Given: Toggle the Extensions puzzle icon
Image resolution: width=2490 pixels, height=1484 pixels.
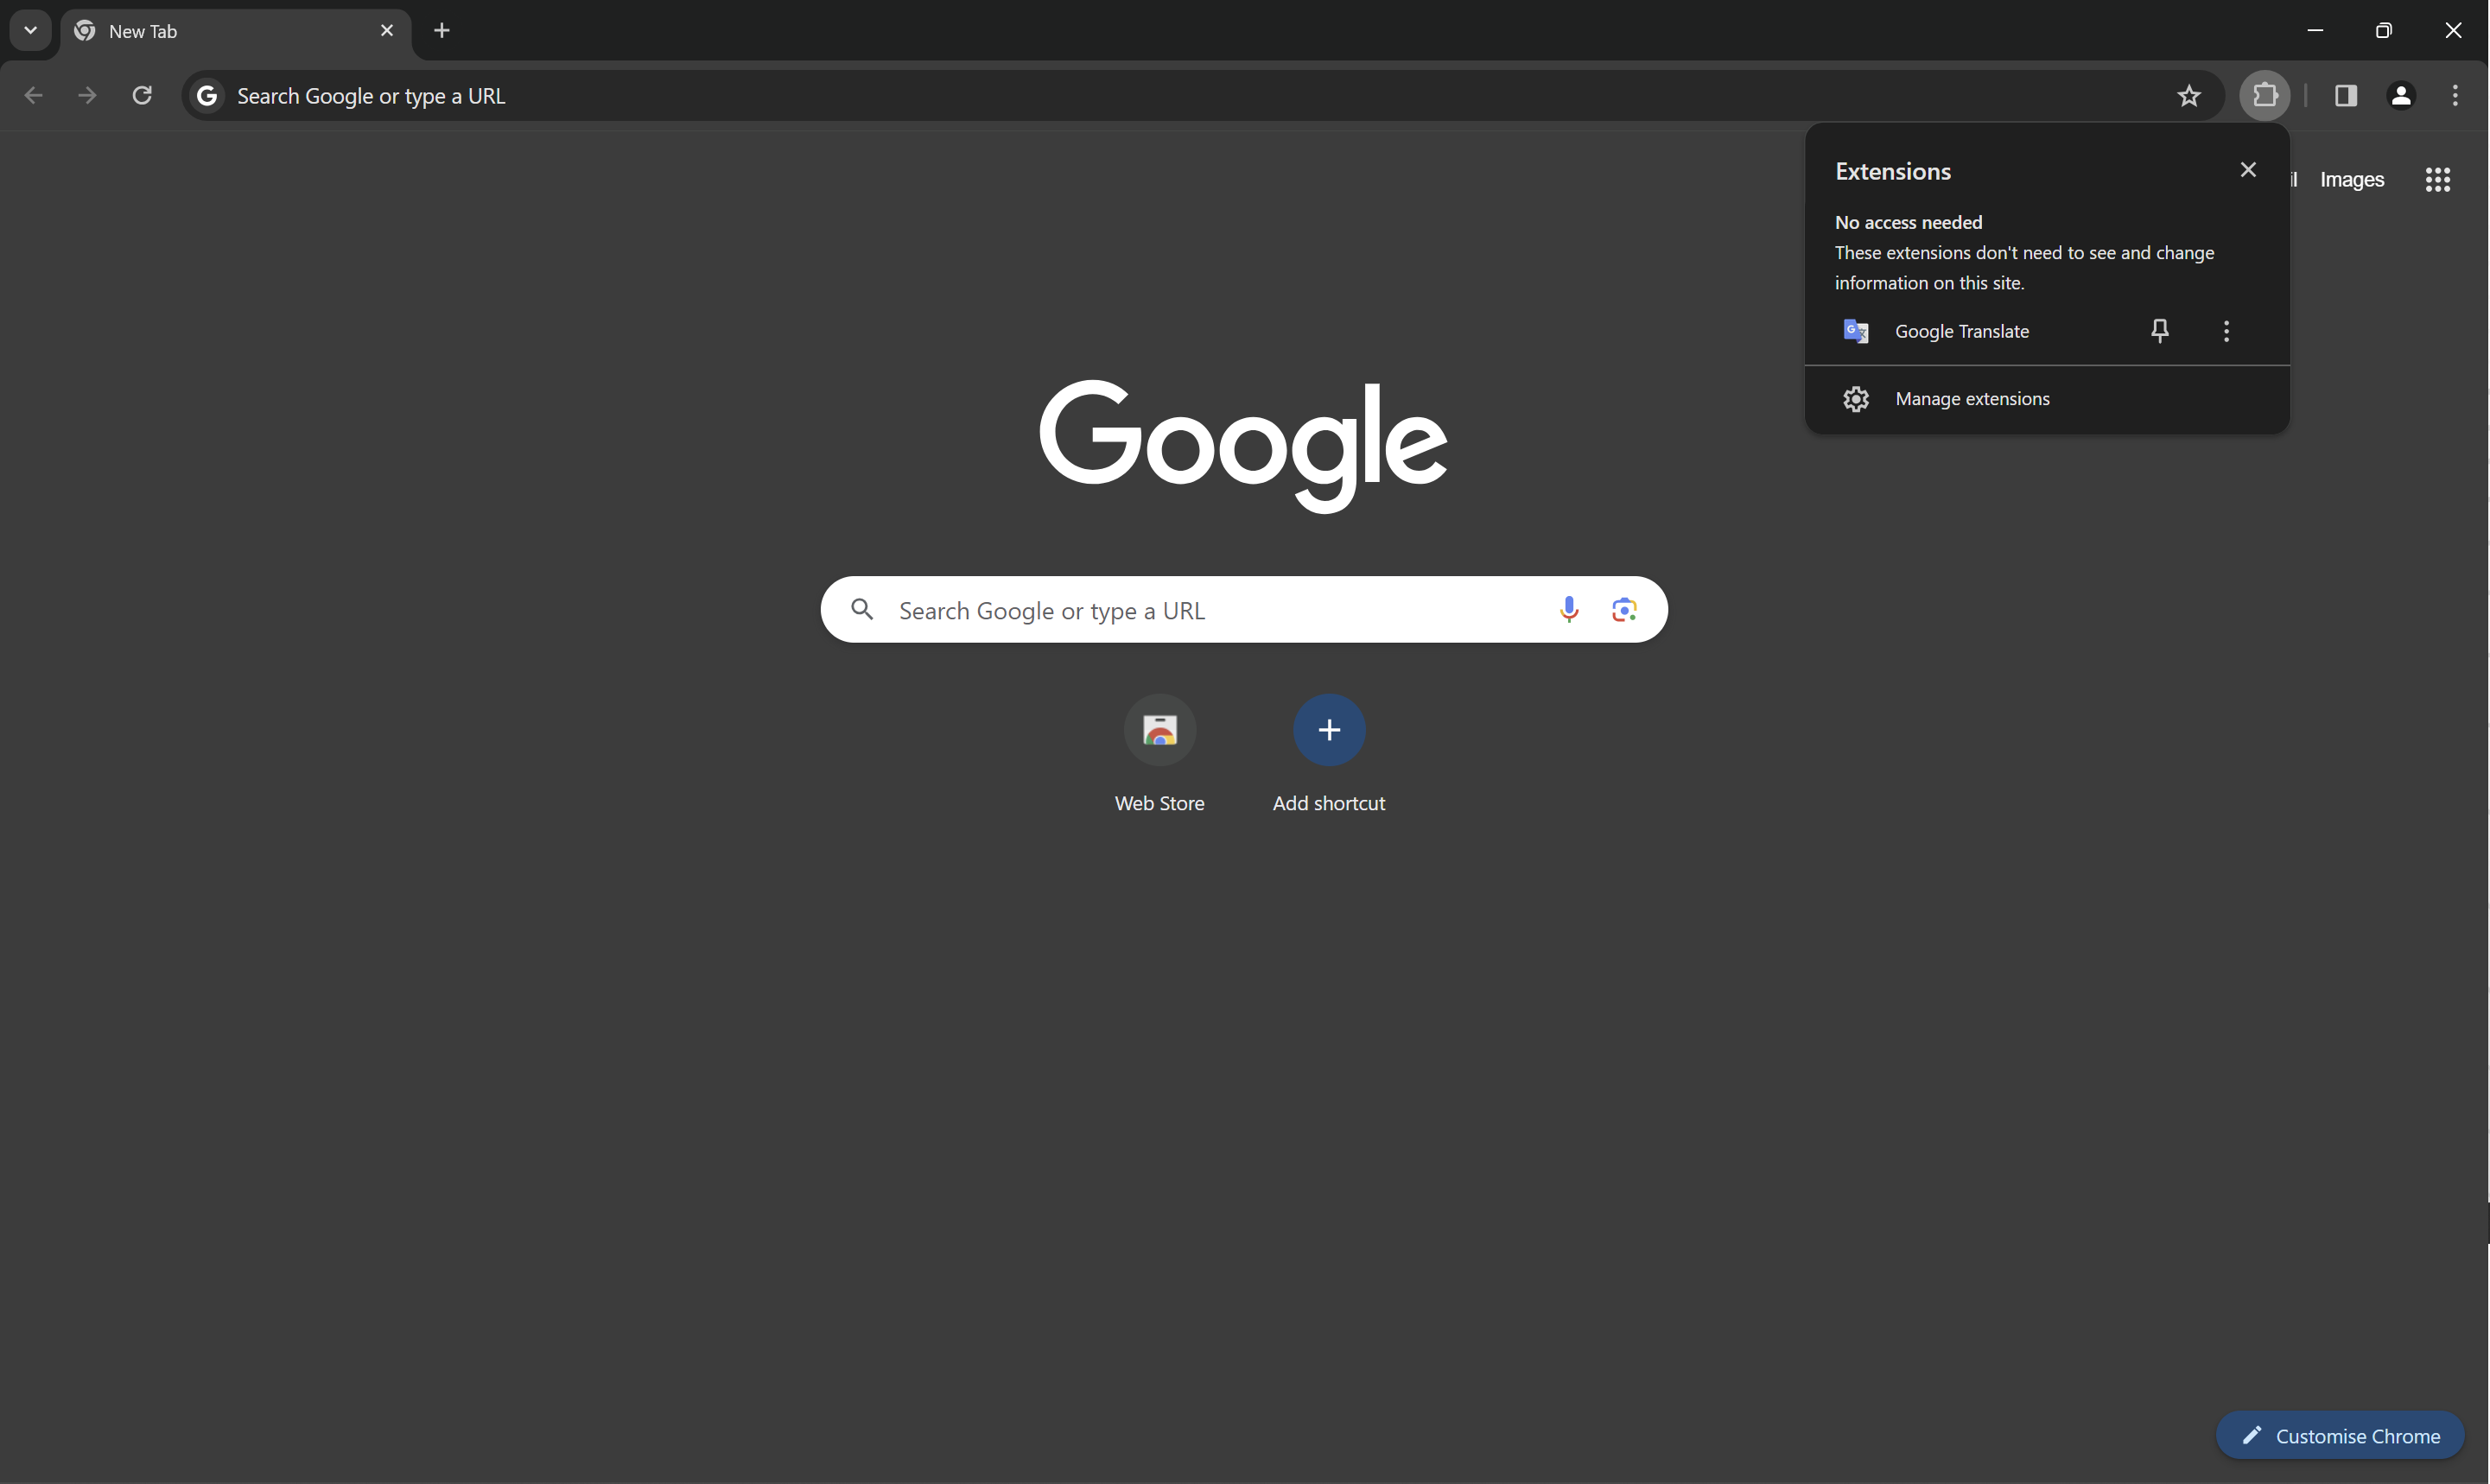Looking at the screenshot, I should (2264, 95).
